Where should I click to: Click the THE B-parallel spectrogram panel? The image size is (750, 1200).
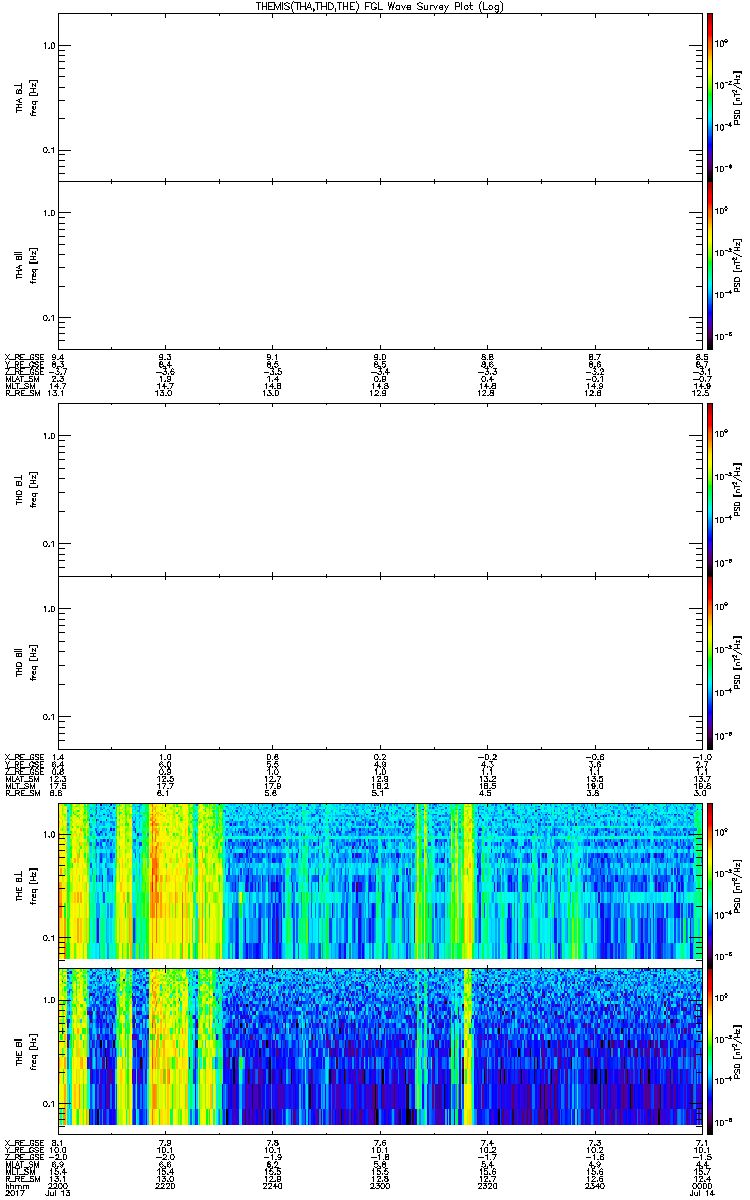[x=380, y=1045]
